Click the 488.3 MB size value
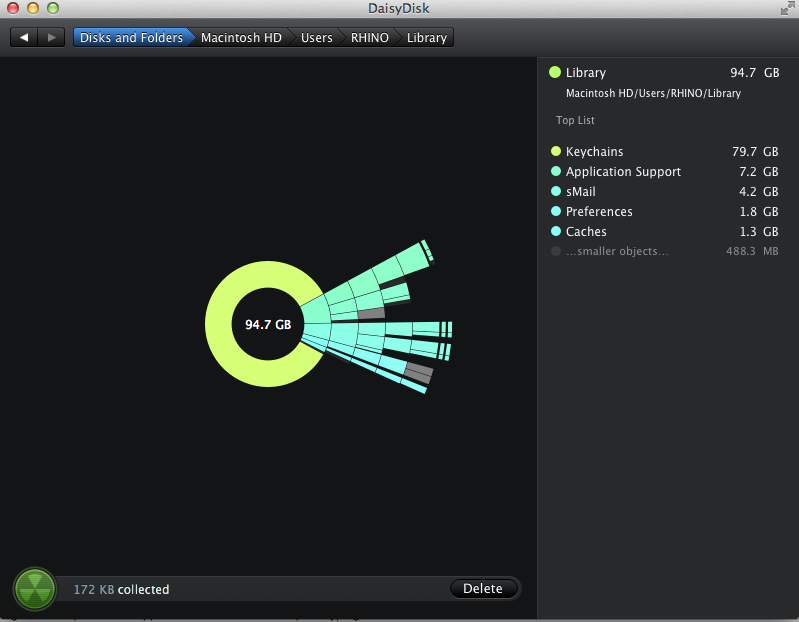Image resolution: width=799 pixels, height=622 pixels. point(752,251)
